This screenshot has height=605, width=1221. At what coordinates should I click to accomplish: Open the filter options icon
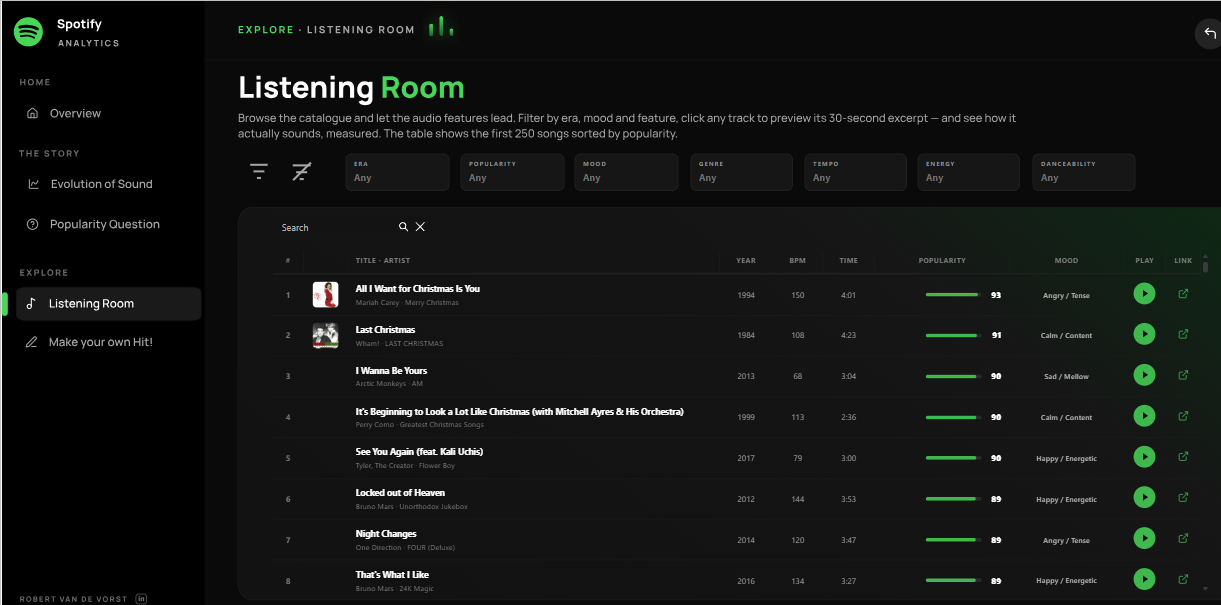259,172
